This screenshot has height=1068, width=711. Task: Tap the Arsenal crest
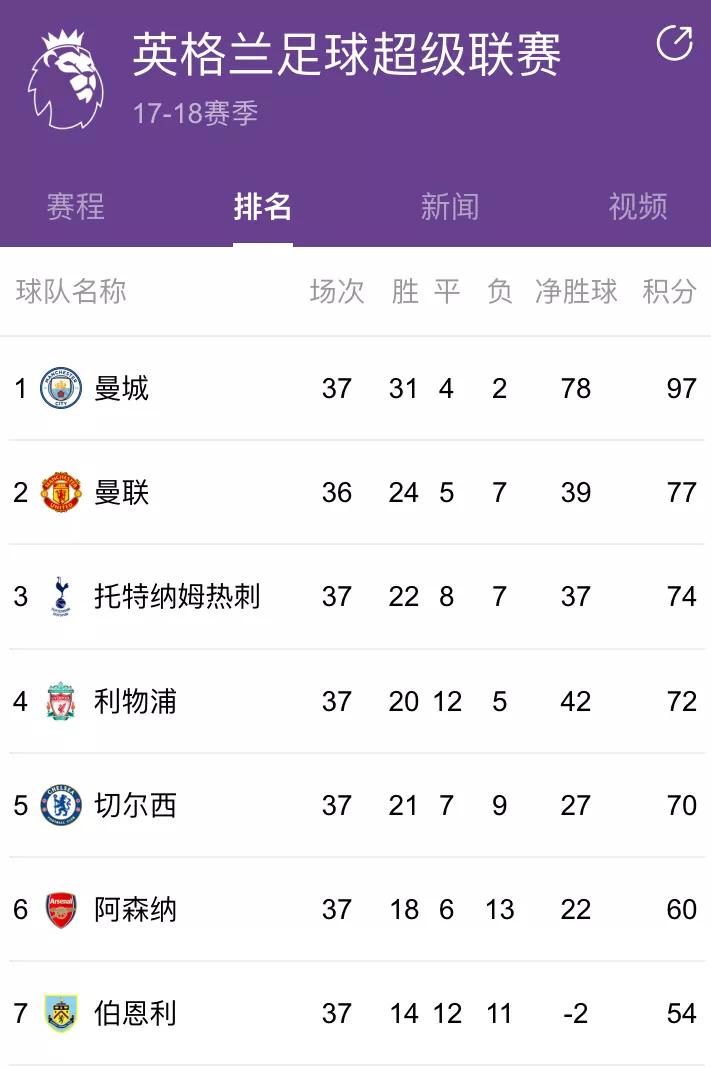pyautogui.click(x=60, y=910)
